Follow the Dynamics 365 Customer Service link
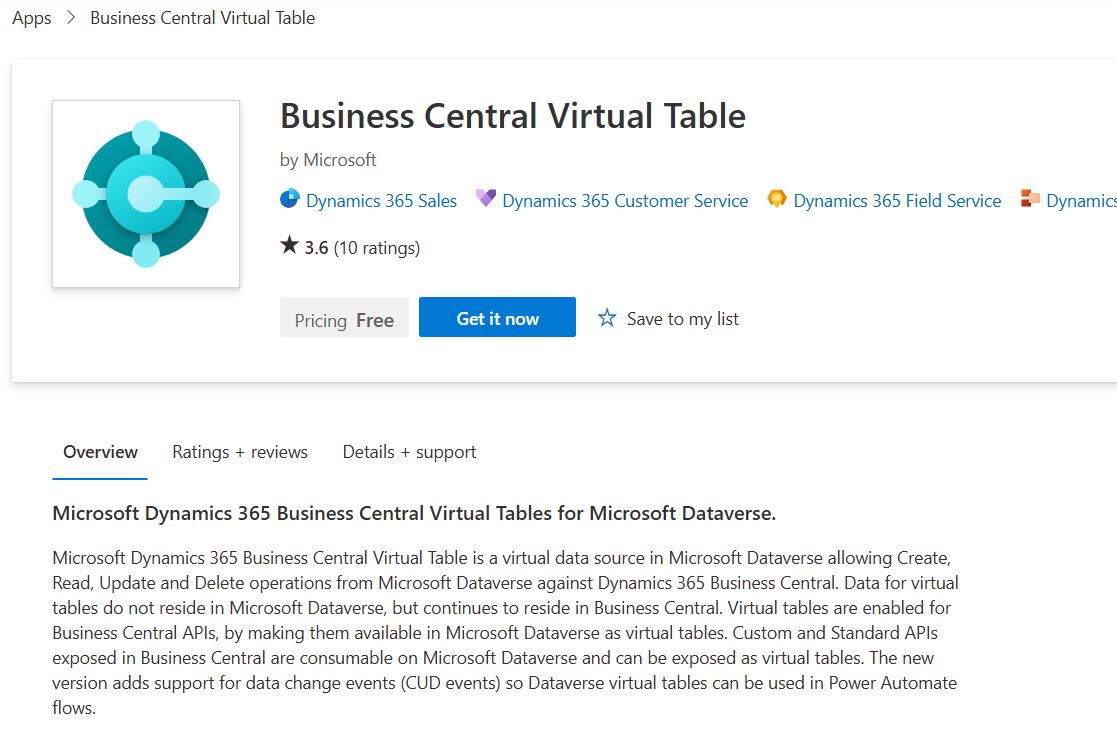Screen dimensions: 1117x750 (x=623, y=199)
